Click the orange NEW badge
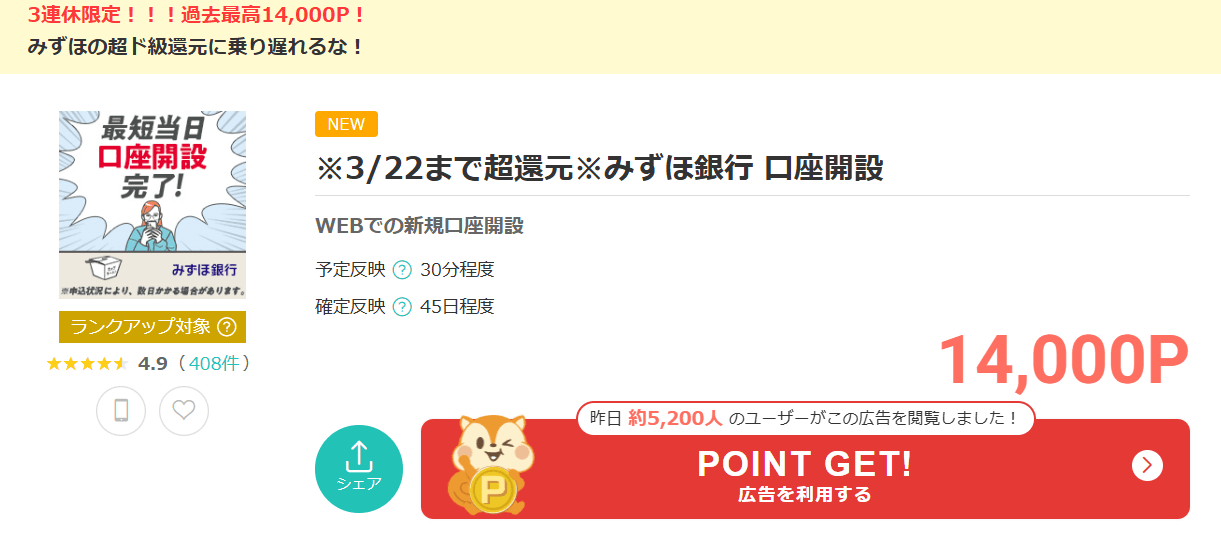 [346, 124]
